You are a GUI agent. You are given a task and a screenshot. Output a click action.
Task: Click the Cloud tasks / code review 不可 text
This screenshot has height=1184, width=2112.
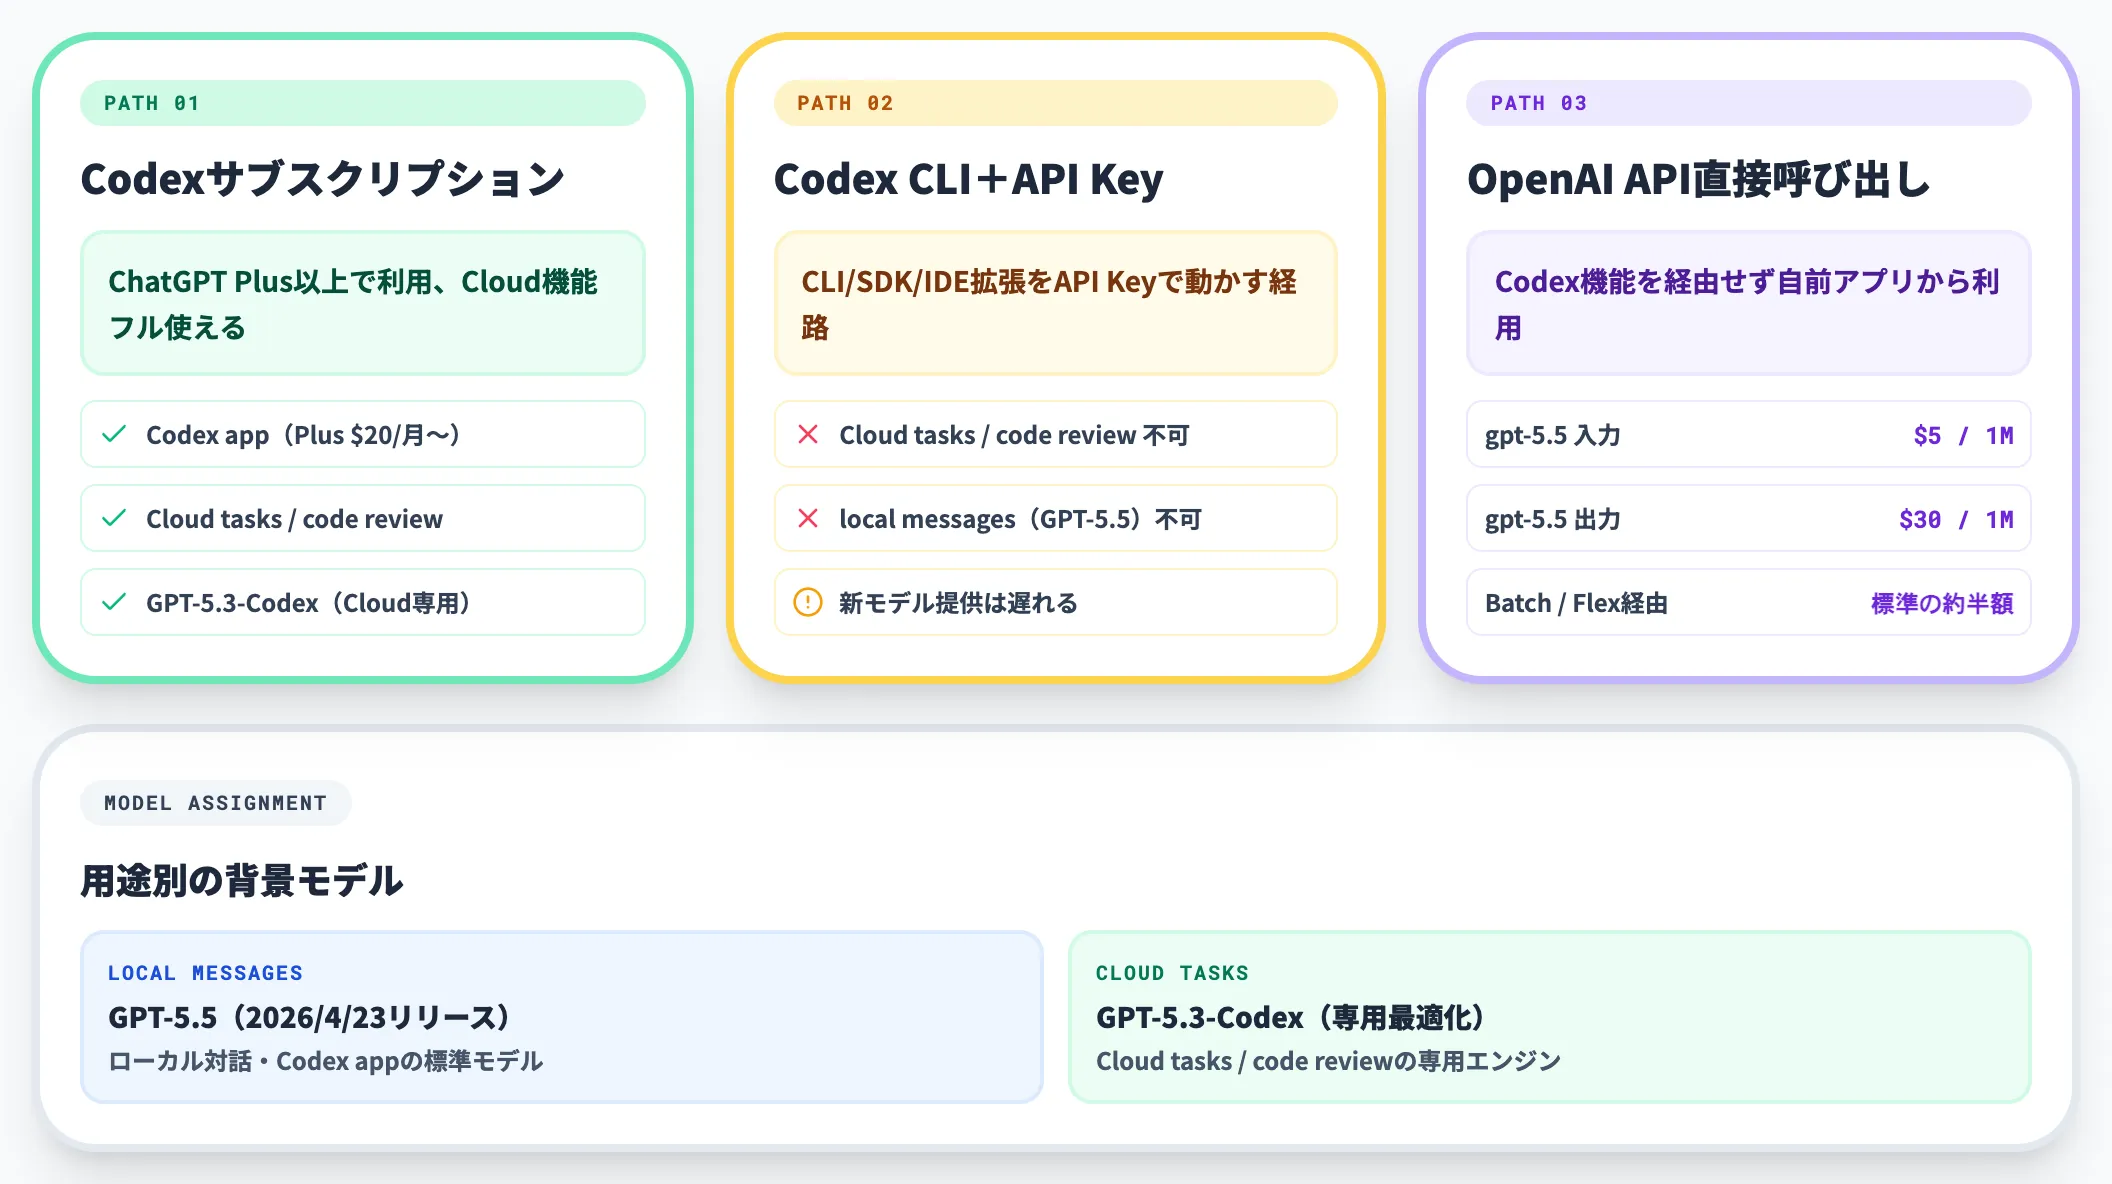tap(1014, 435)
